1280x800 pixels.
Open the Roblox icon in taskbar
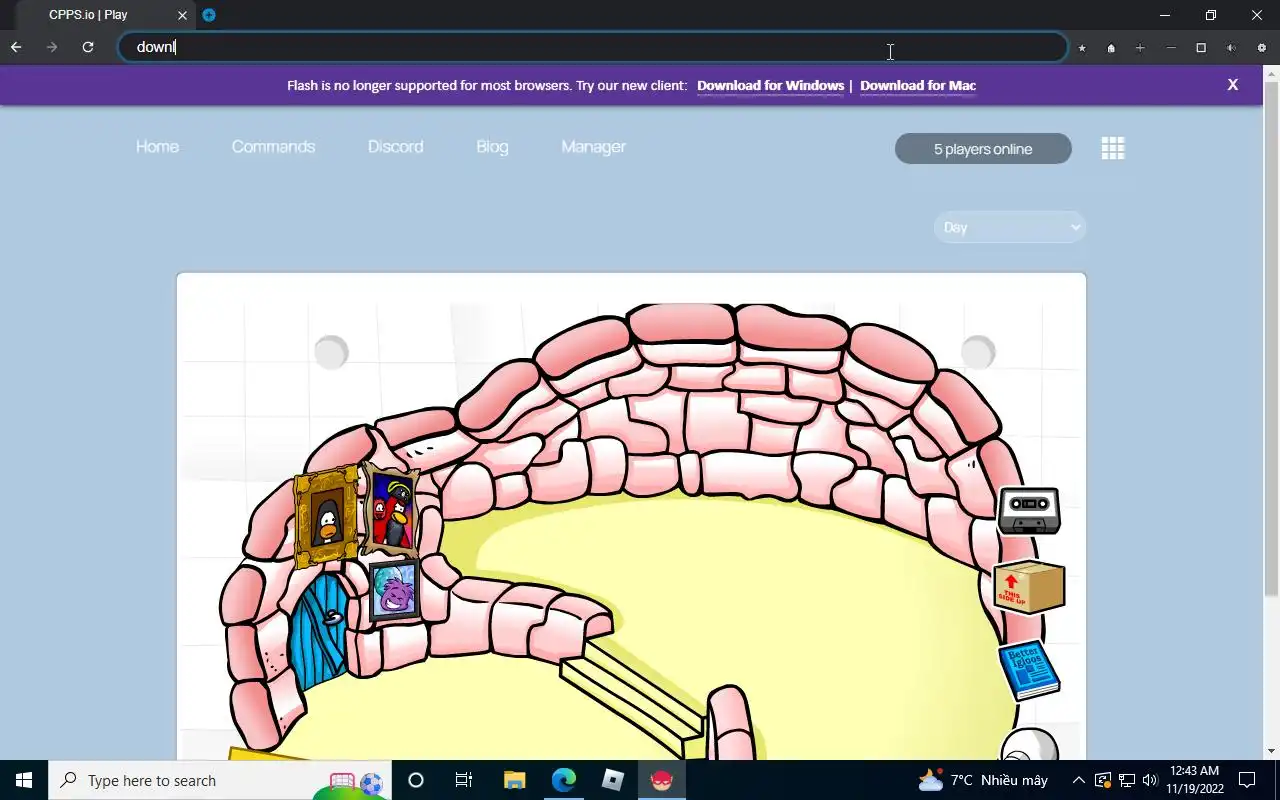pos(613,780)
